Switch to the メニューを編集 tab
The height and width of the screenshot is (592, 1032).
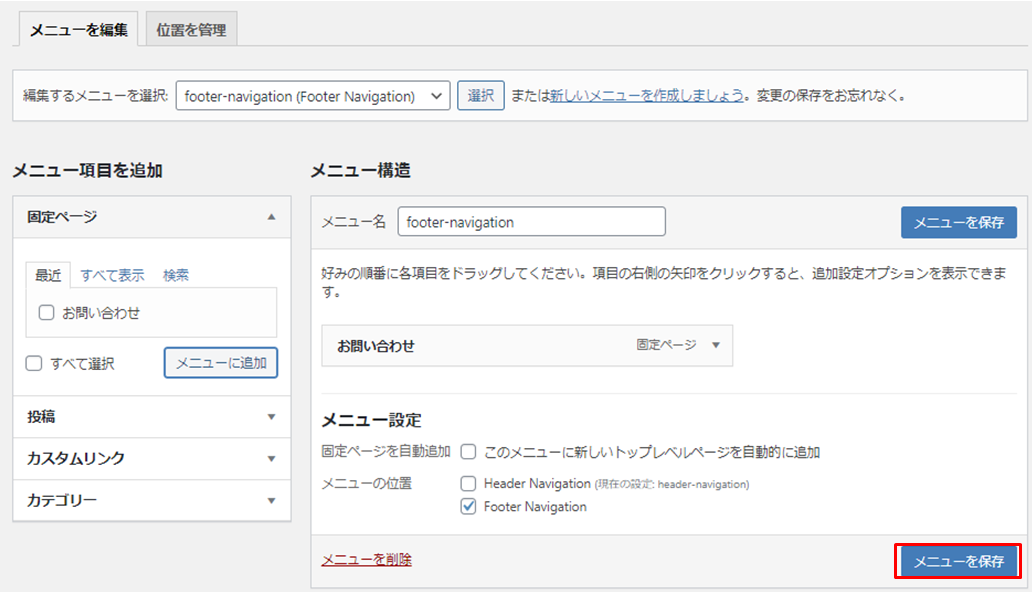click(x=78, y=30)
